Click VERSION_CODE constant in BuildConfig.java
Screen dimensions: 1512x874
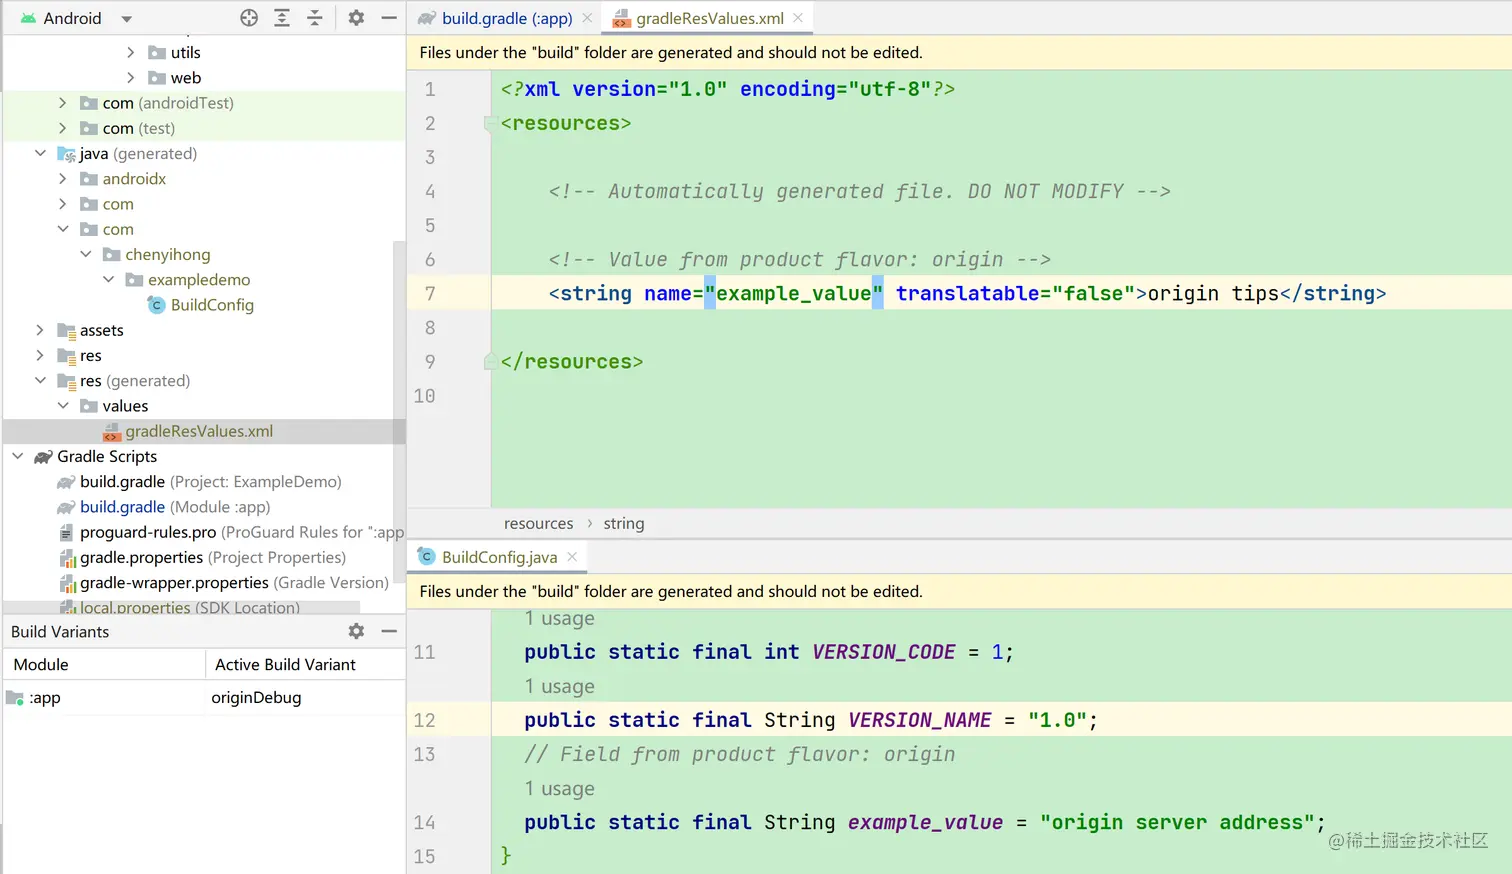[x=884, y=652]
